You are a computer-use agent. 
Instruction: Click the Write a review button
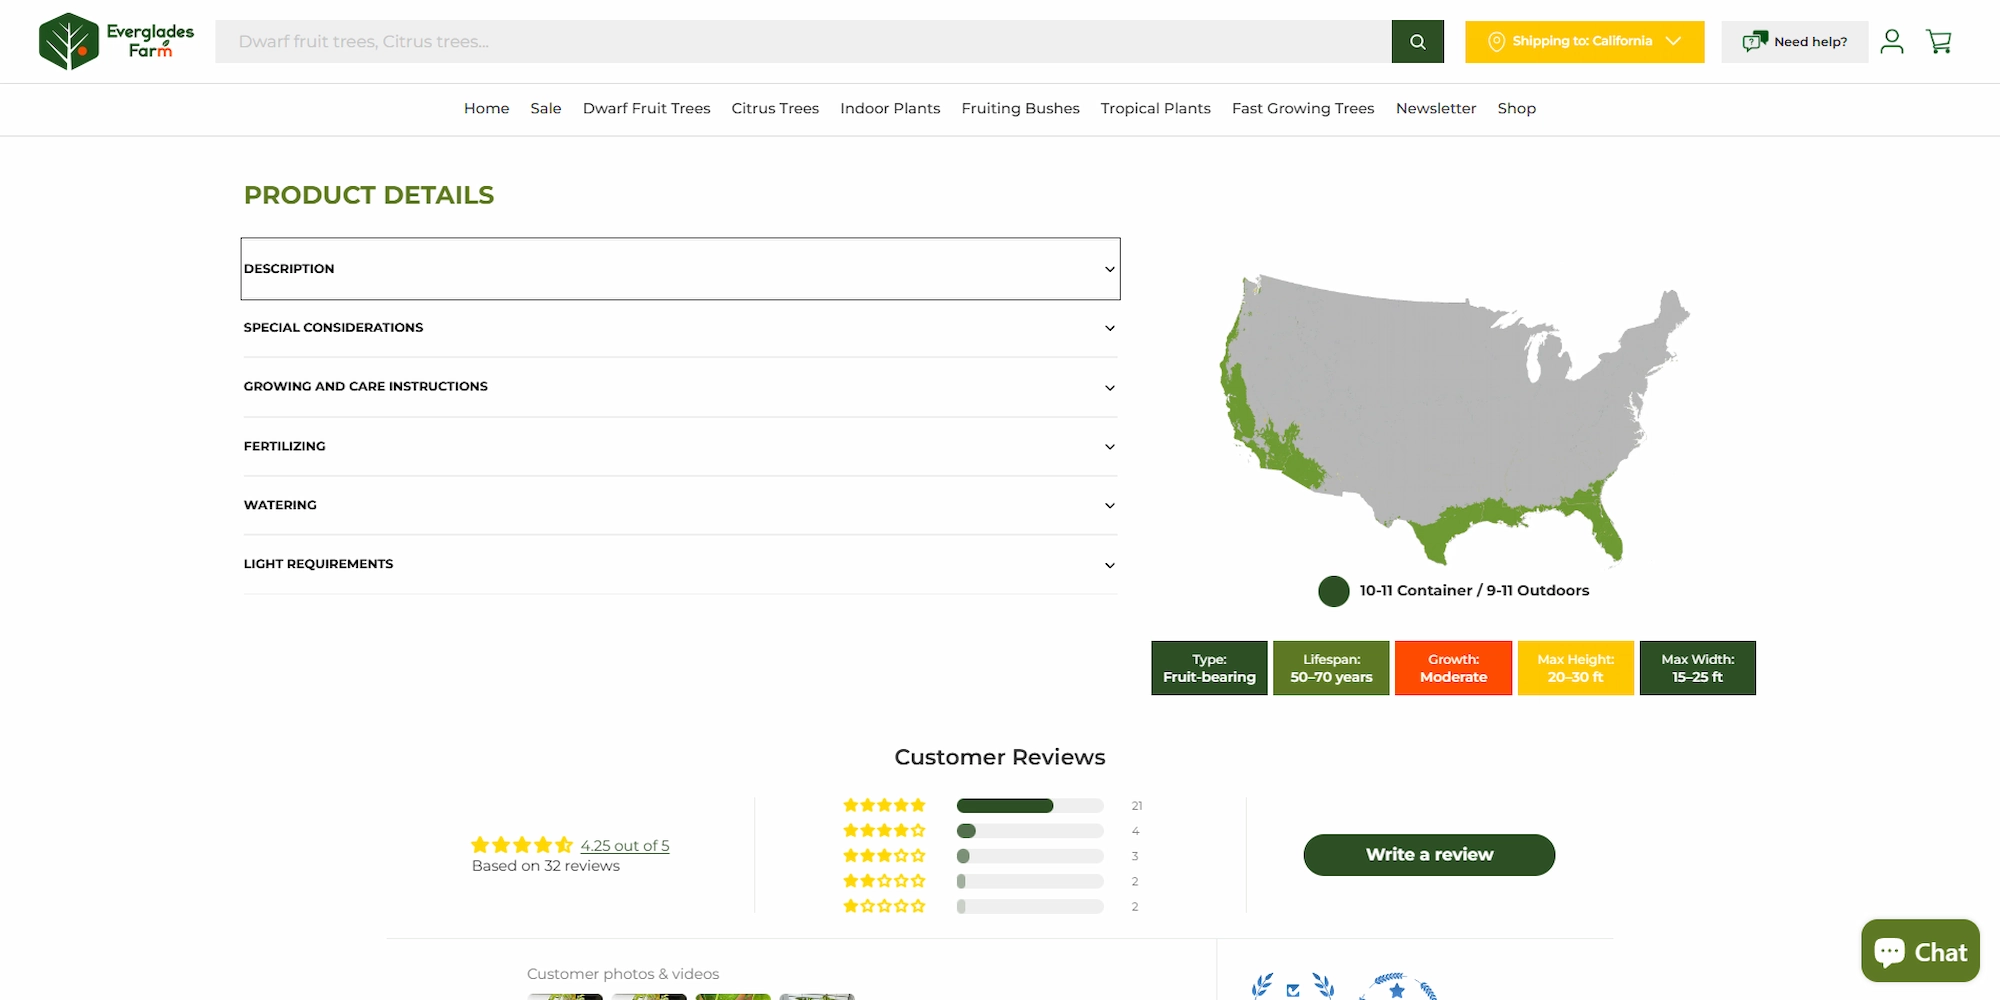click(1428, 855)
